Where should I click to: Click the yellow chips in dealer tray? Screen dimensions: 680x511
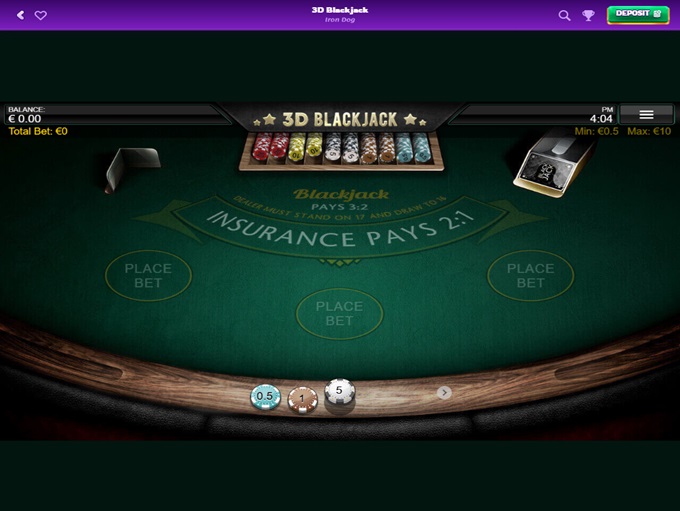pyautogui.click(x=306, y=147)
